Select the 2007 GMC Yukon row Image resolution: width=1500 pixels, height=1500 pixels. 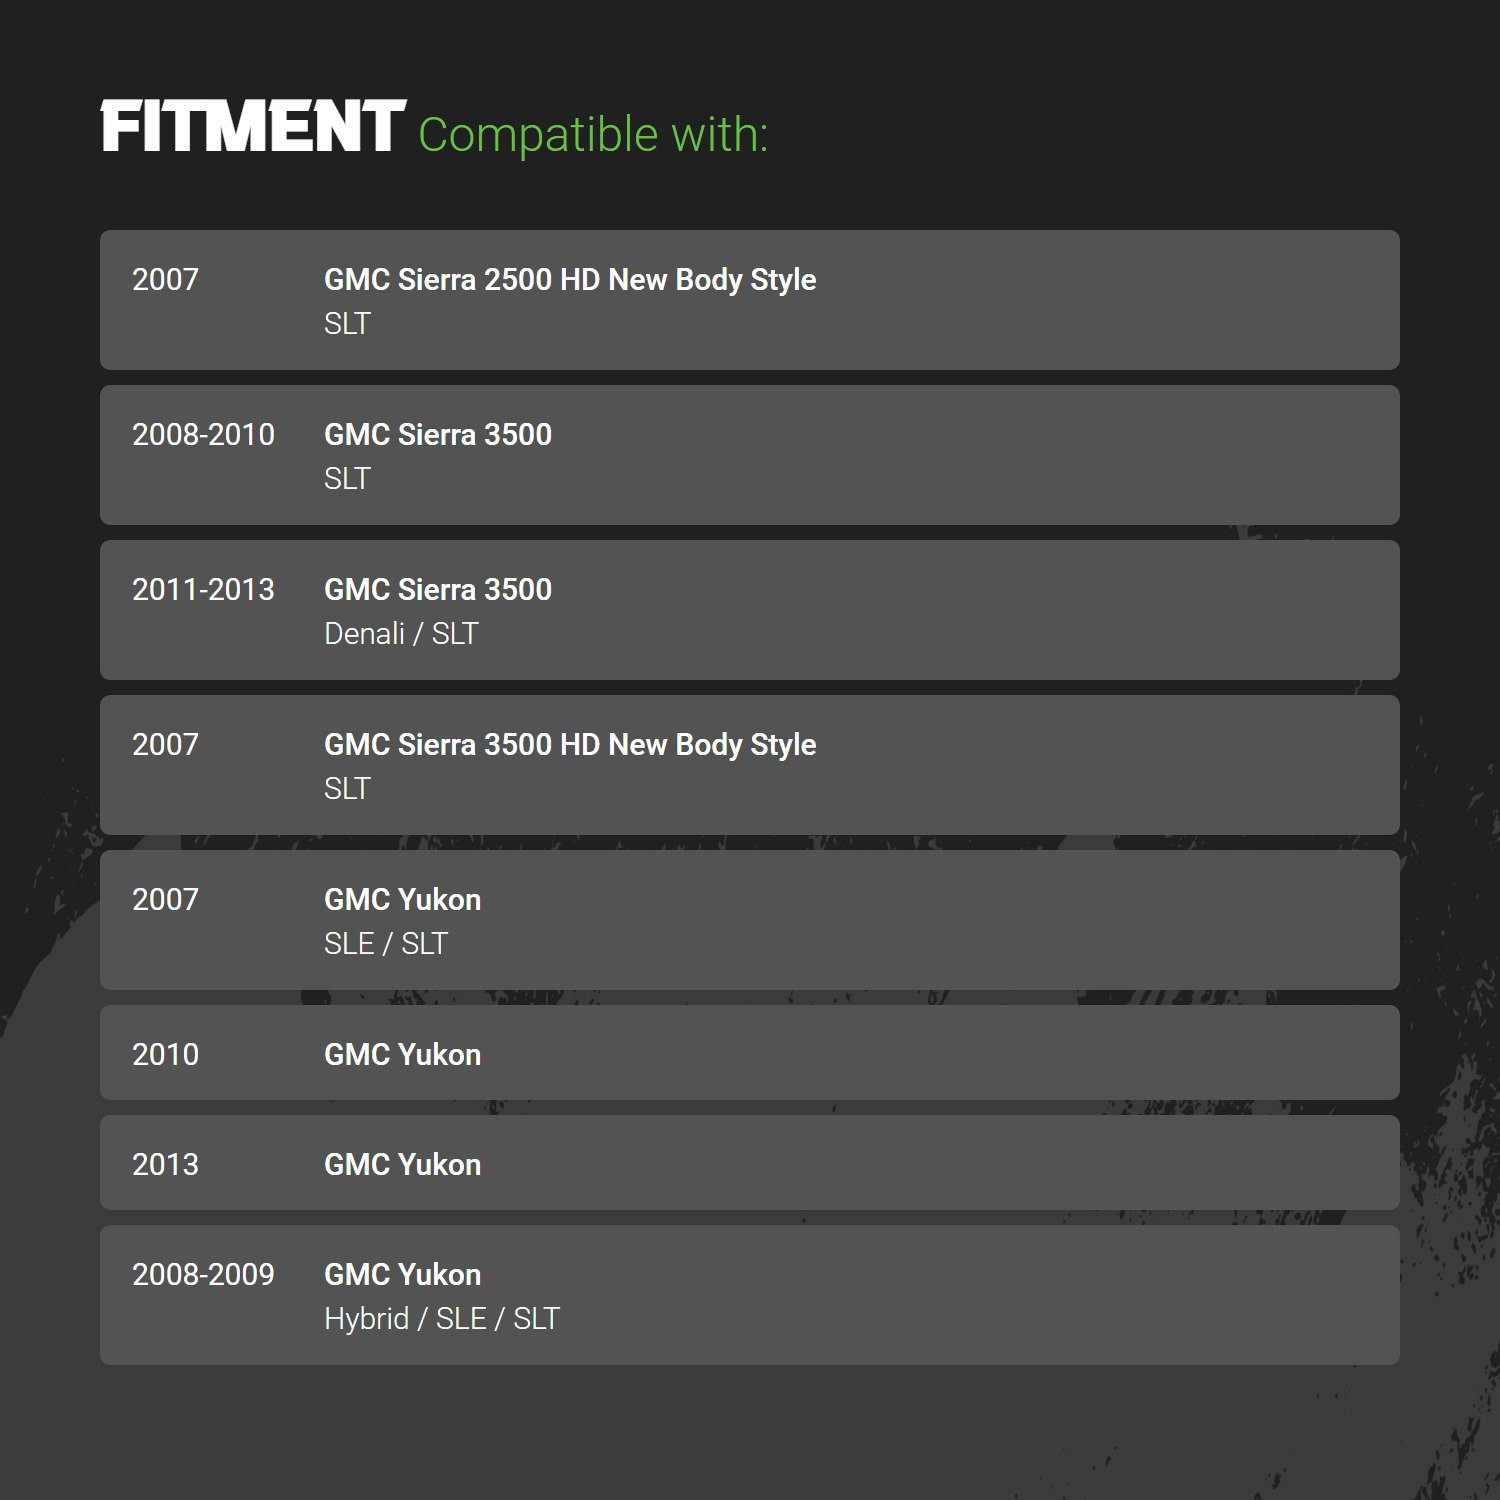(x=750, y=920)
